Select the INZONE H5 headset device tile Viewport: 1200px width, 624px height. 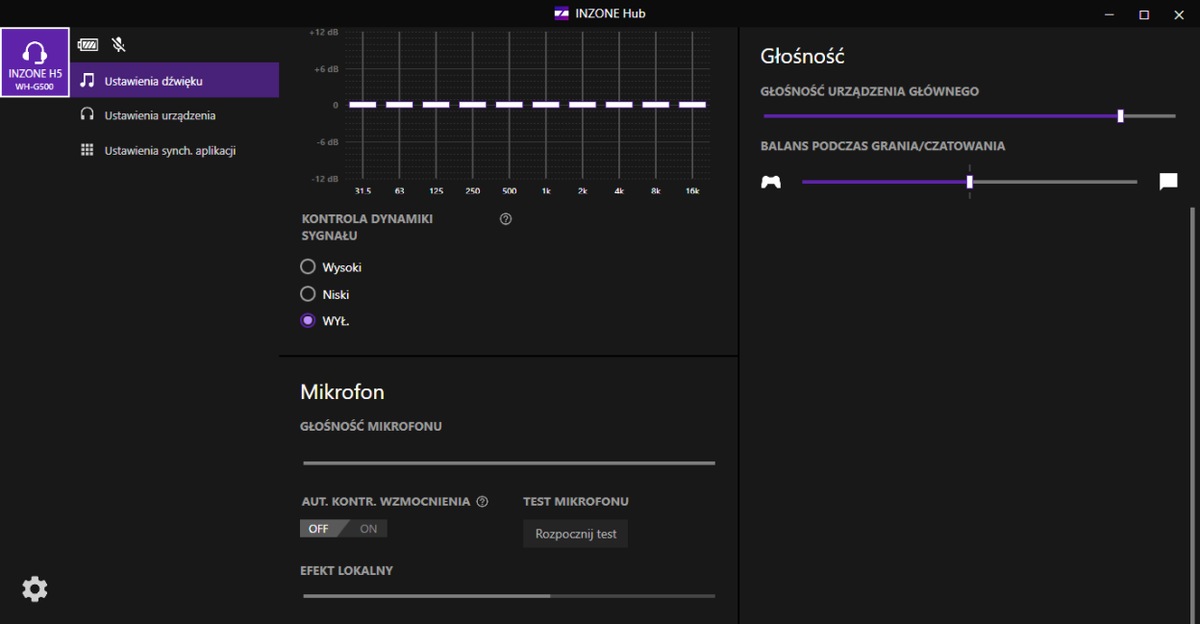click(x=35, y=63)
